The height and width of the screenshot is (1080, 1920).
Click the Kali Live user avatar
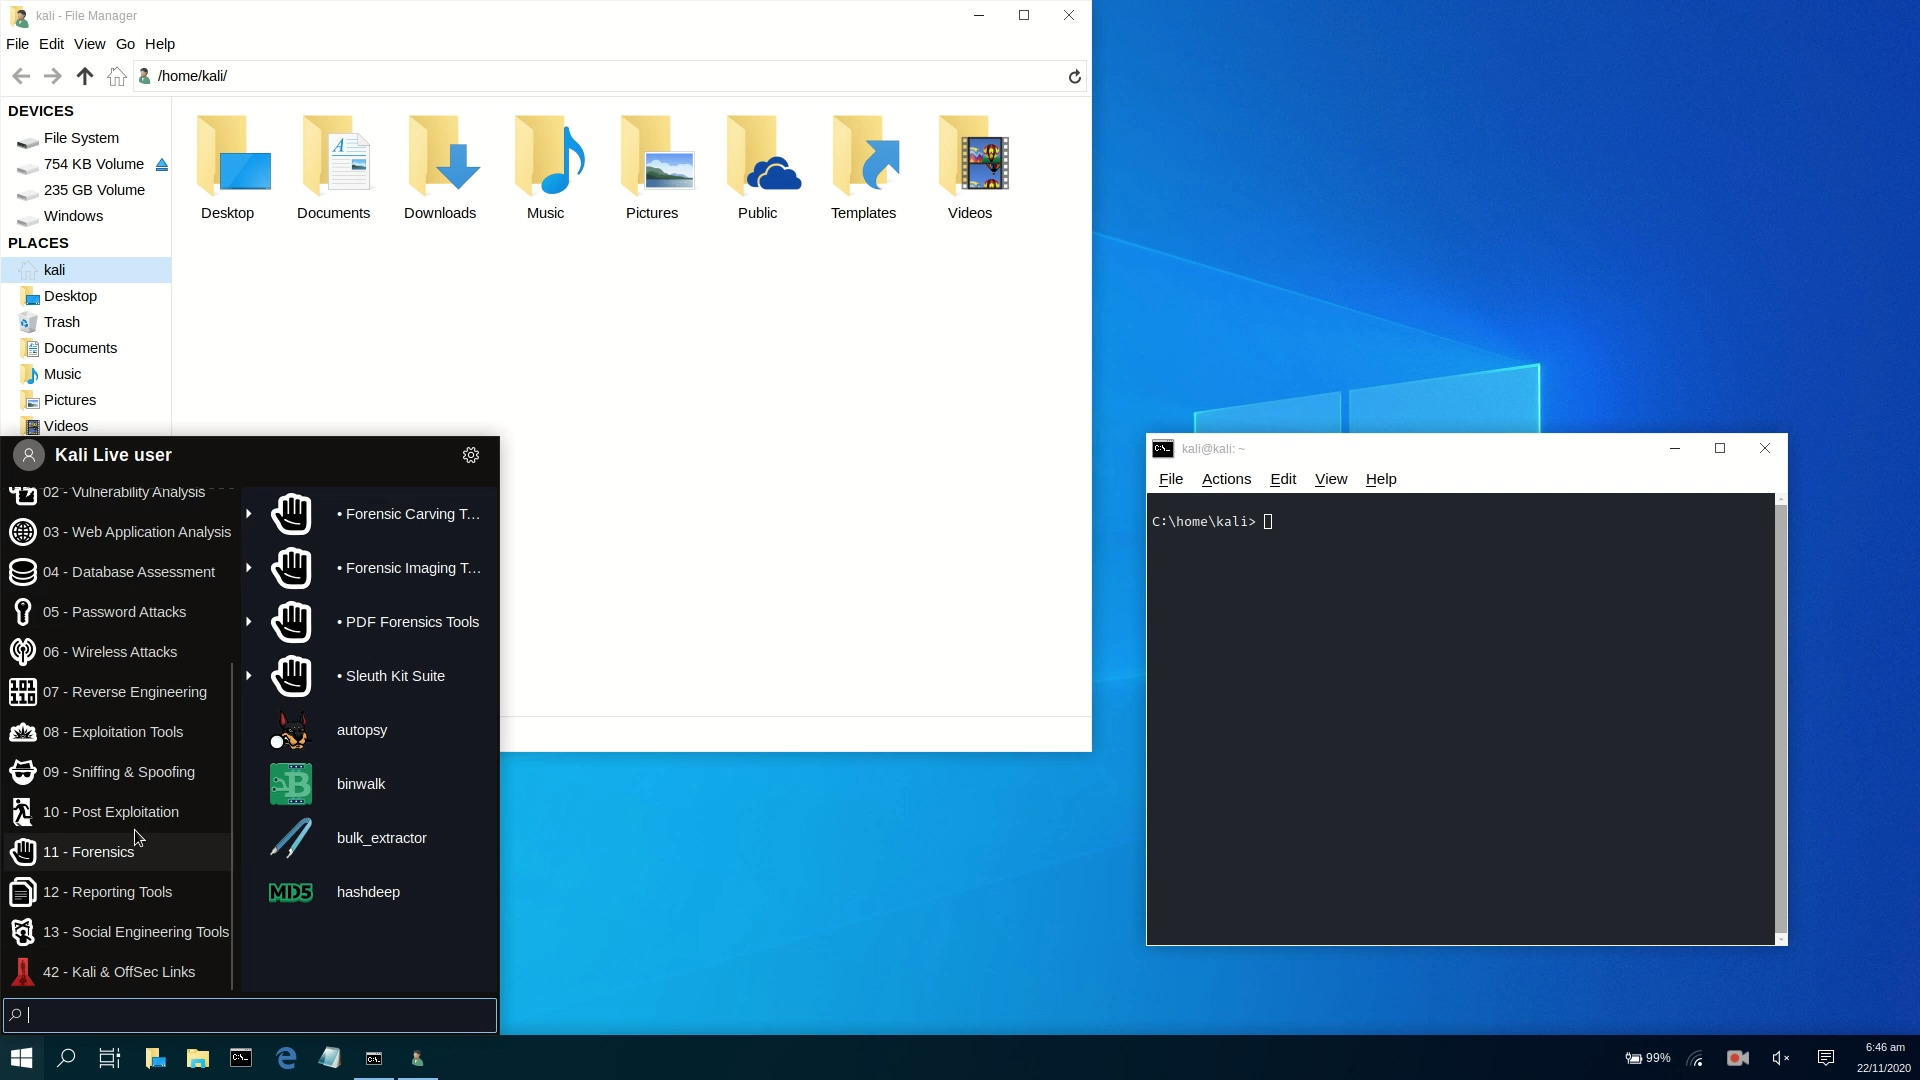point(29,455)
